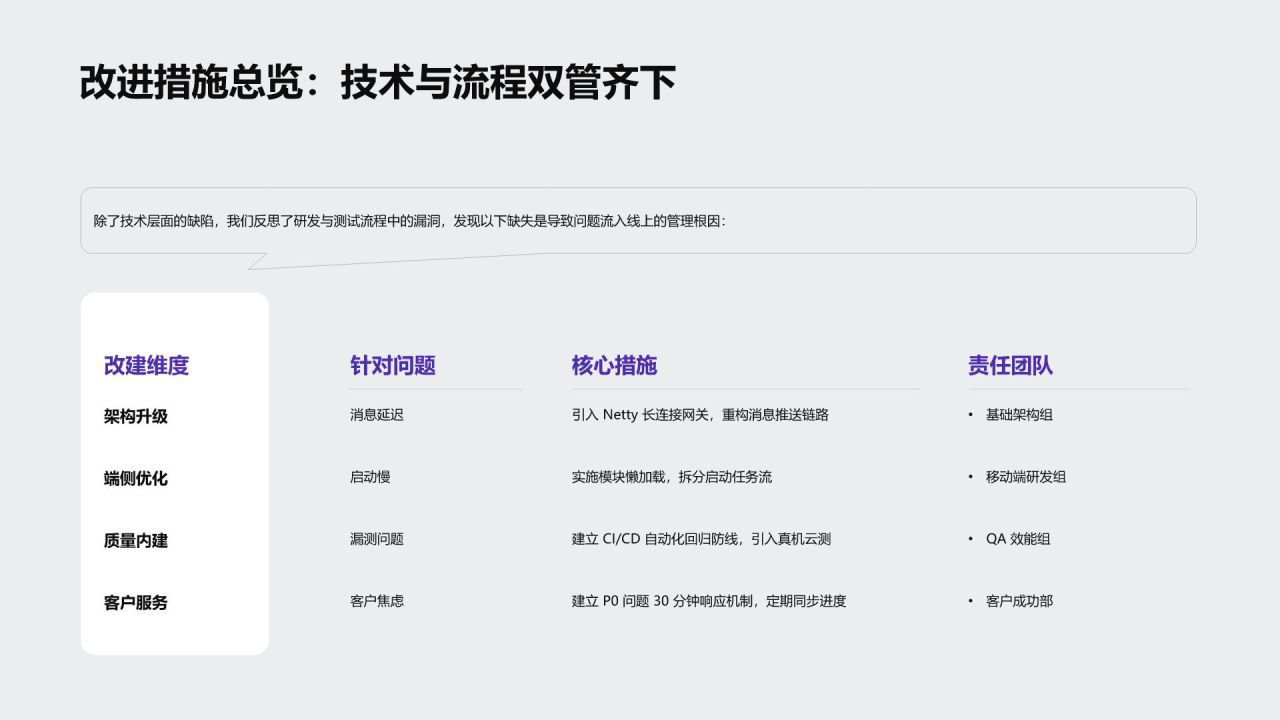
Task: Select the 启动慢 problem text
Action: 370,476
